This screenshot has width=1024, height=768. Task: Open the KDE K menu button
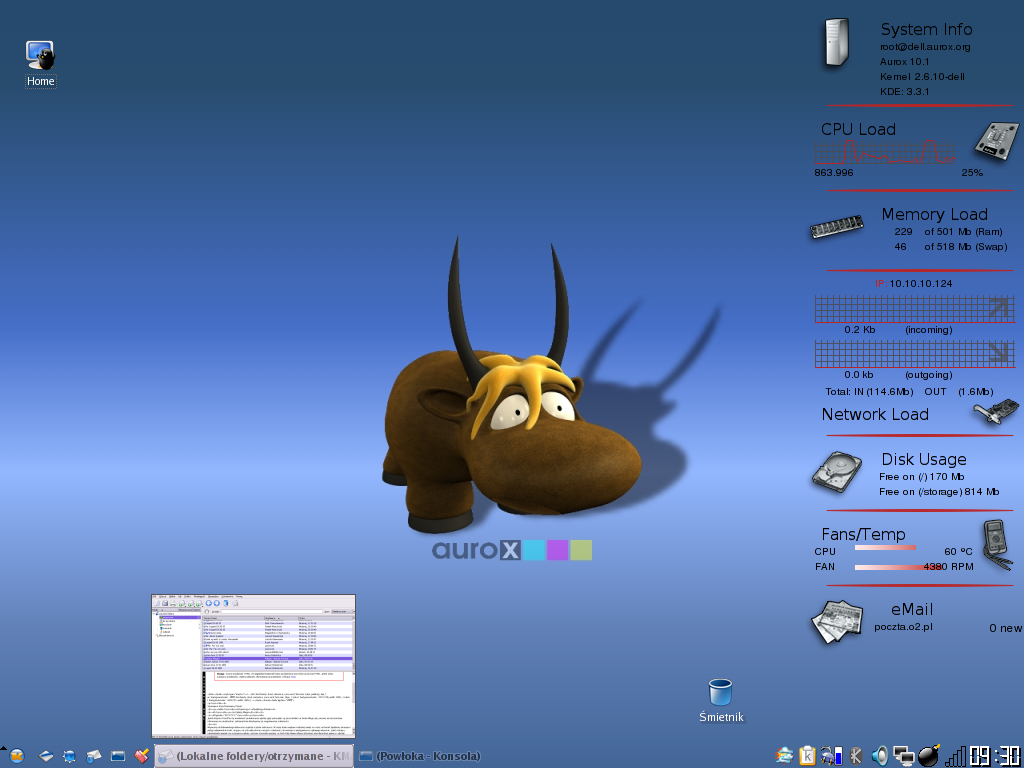click(x=17, y=756)
